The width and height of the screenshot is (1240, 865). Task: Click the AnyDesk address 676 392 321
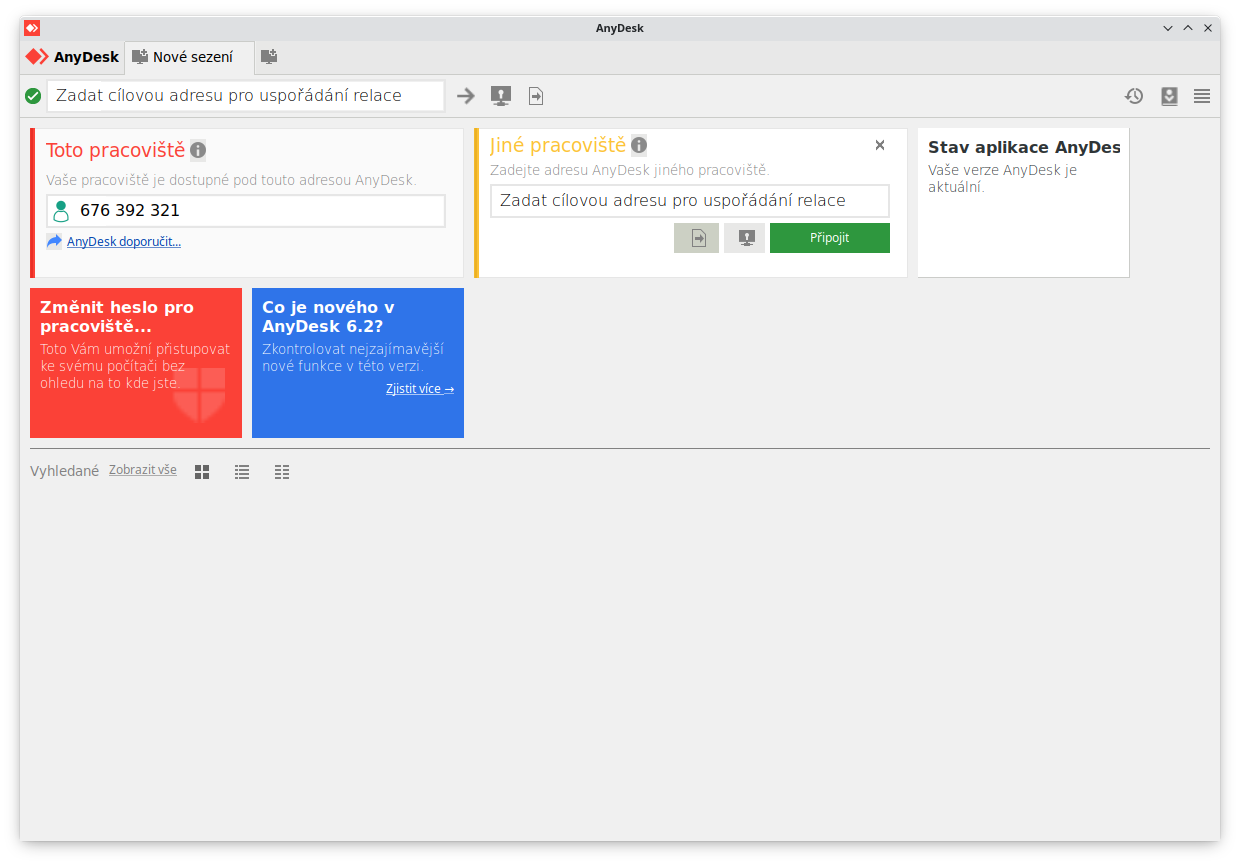click(130, 211)
